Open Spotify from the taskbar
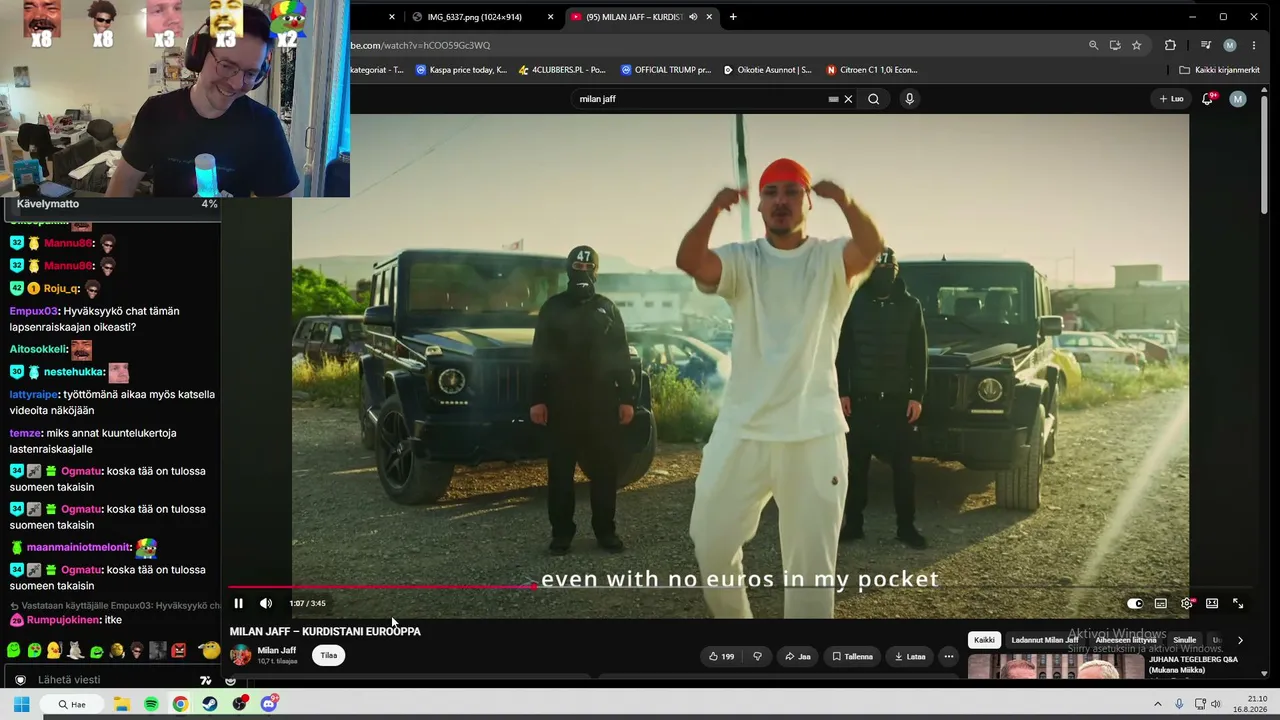1280x720 pixels. pos(151,704)
